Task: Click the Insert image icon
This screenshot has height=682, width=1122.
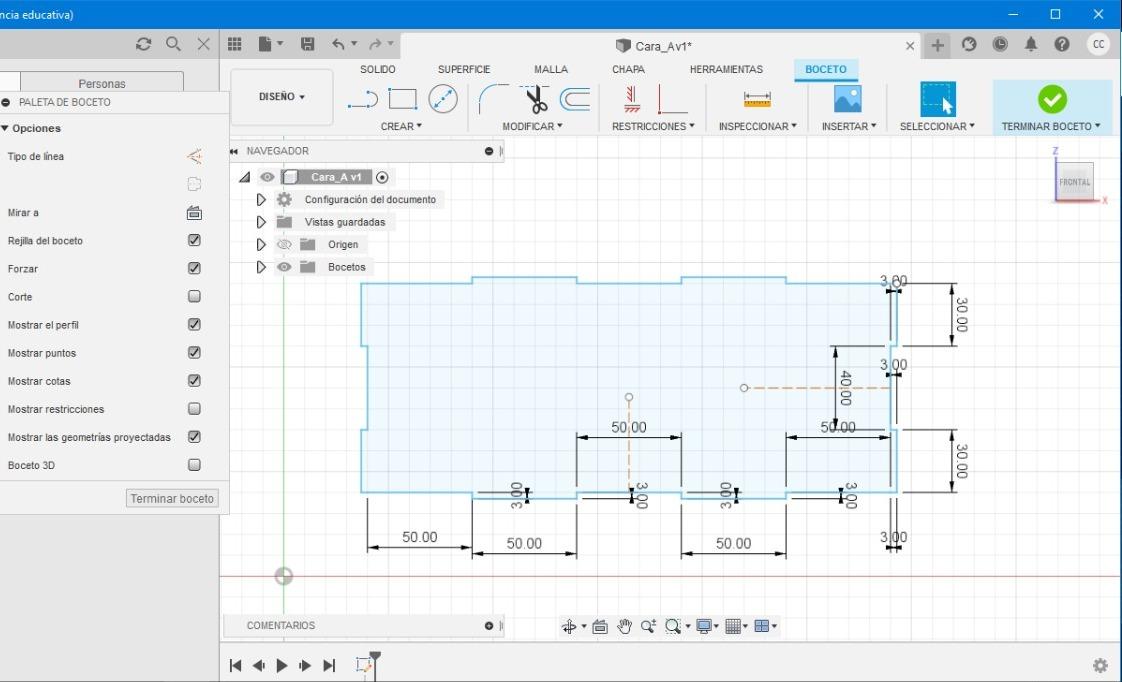Action: pos(848,99)
